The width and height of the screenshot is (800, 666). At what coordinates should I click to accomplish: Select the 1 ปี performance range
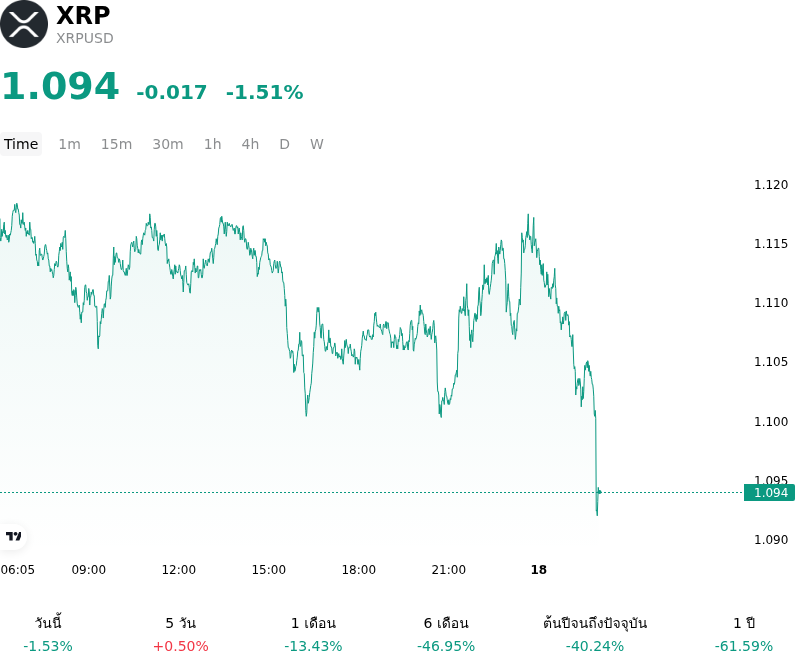(x=744, y=634)
